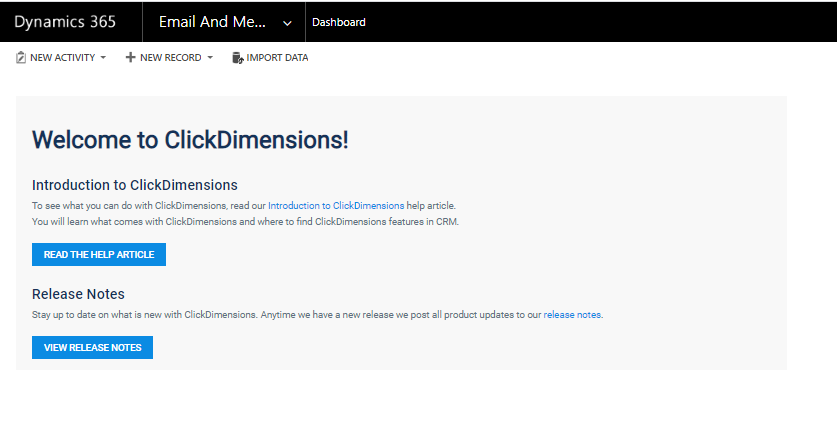Click the NEW ACTIVITY command label

click(x=62, y=58)
